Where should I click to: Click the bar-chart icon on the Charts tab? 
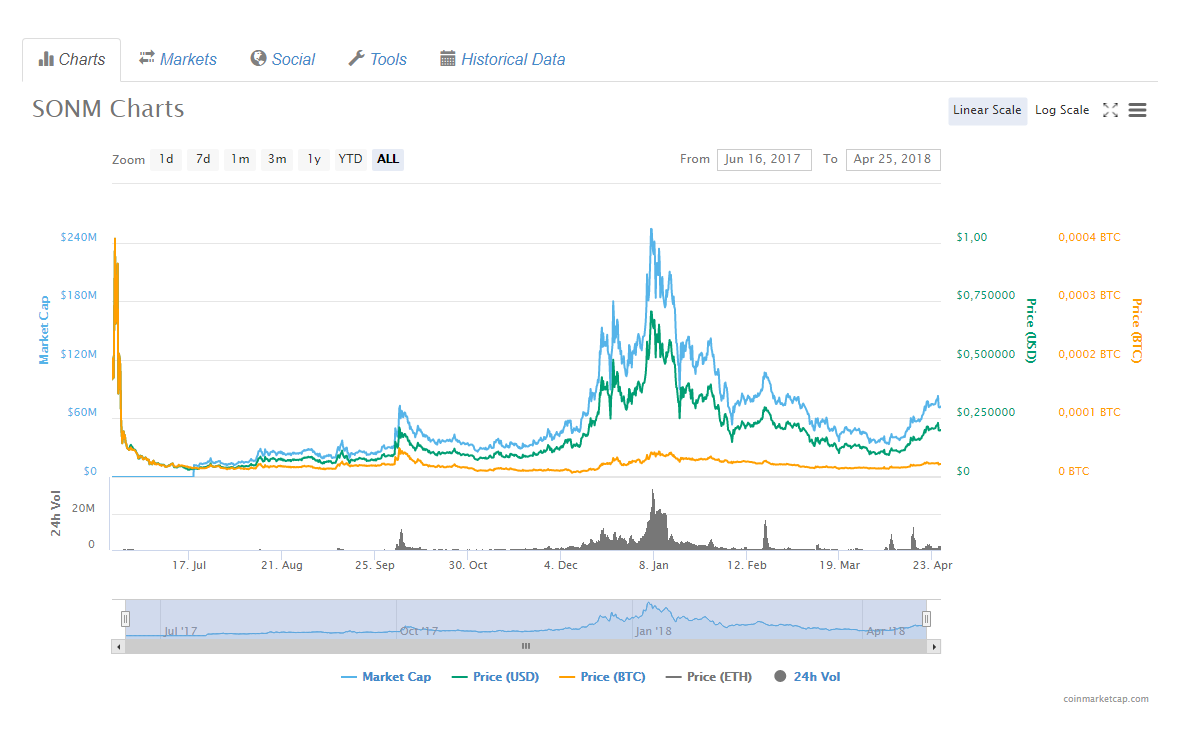[x=44, y=59]
